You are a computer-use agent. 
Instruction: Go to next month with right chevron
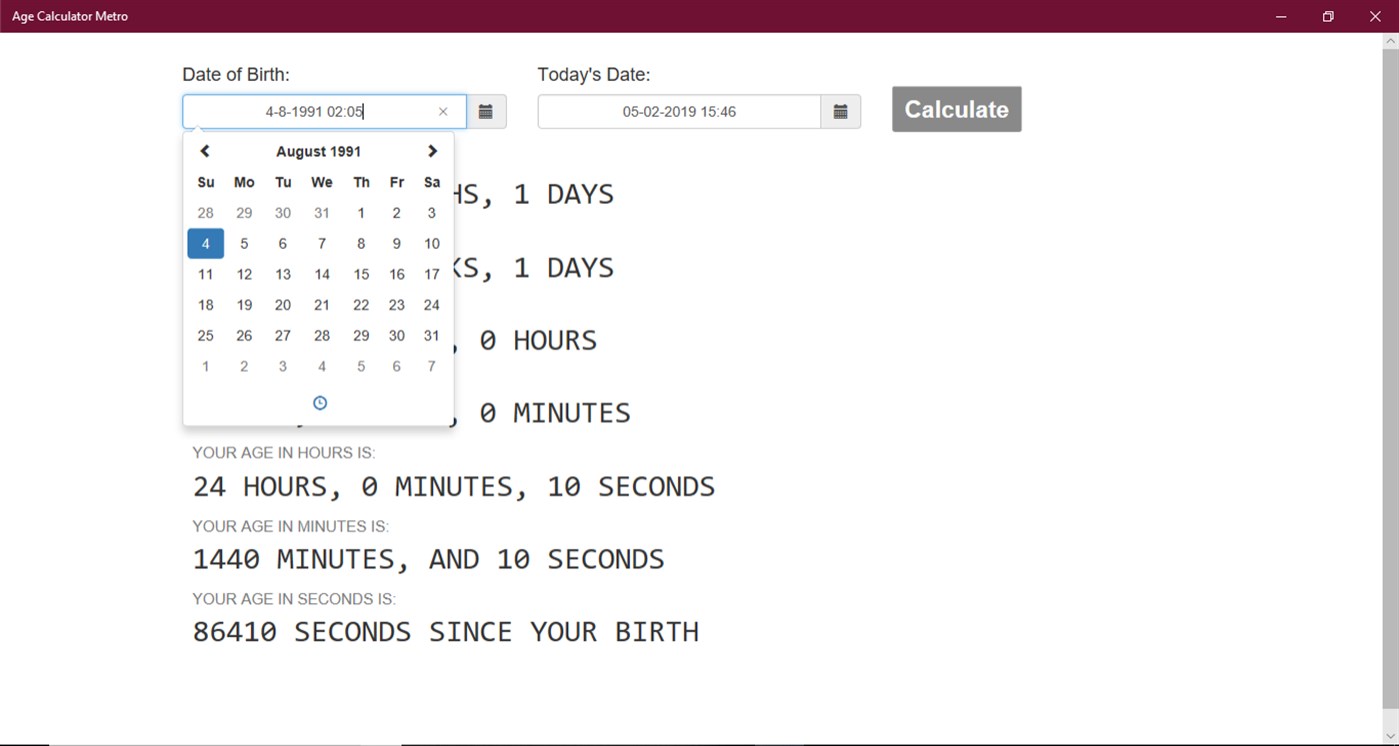(432, 151)
